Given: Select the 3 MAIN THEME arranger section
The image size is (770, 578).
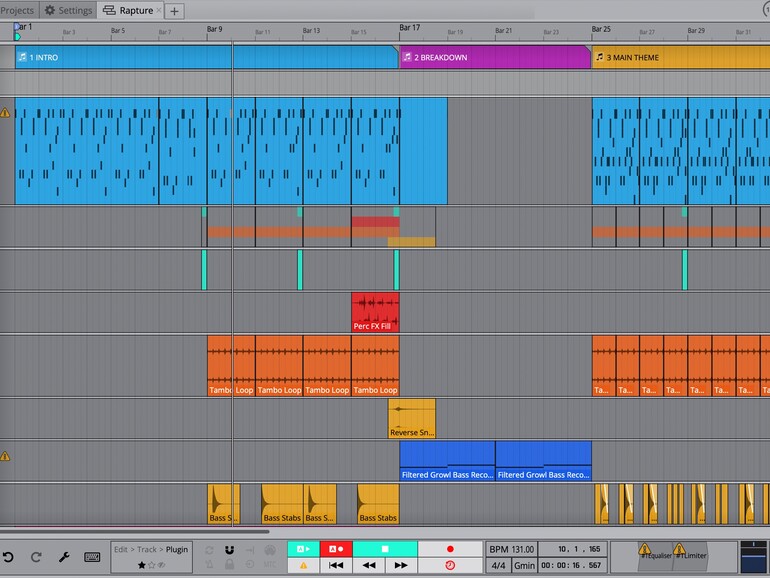Looking at the screenshot, I should point(681,57).
